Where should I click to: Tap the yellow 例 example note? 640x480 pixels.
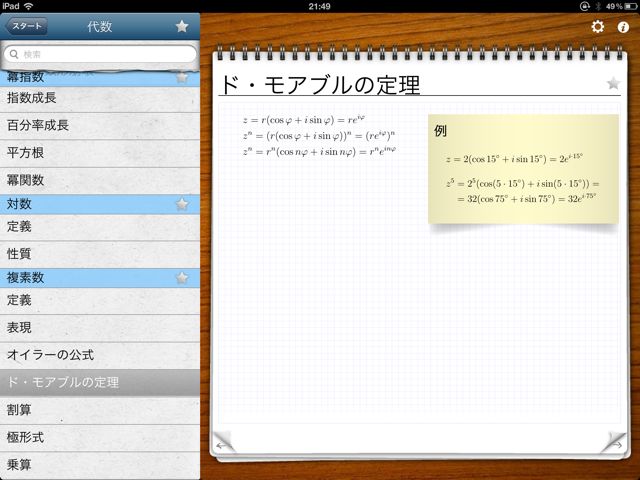click(x=523, y=169)
